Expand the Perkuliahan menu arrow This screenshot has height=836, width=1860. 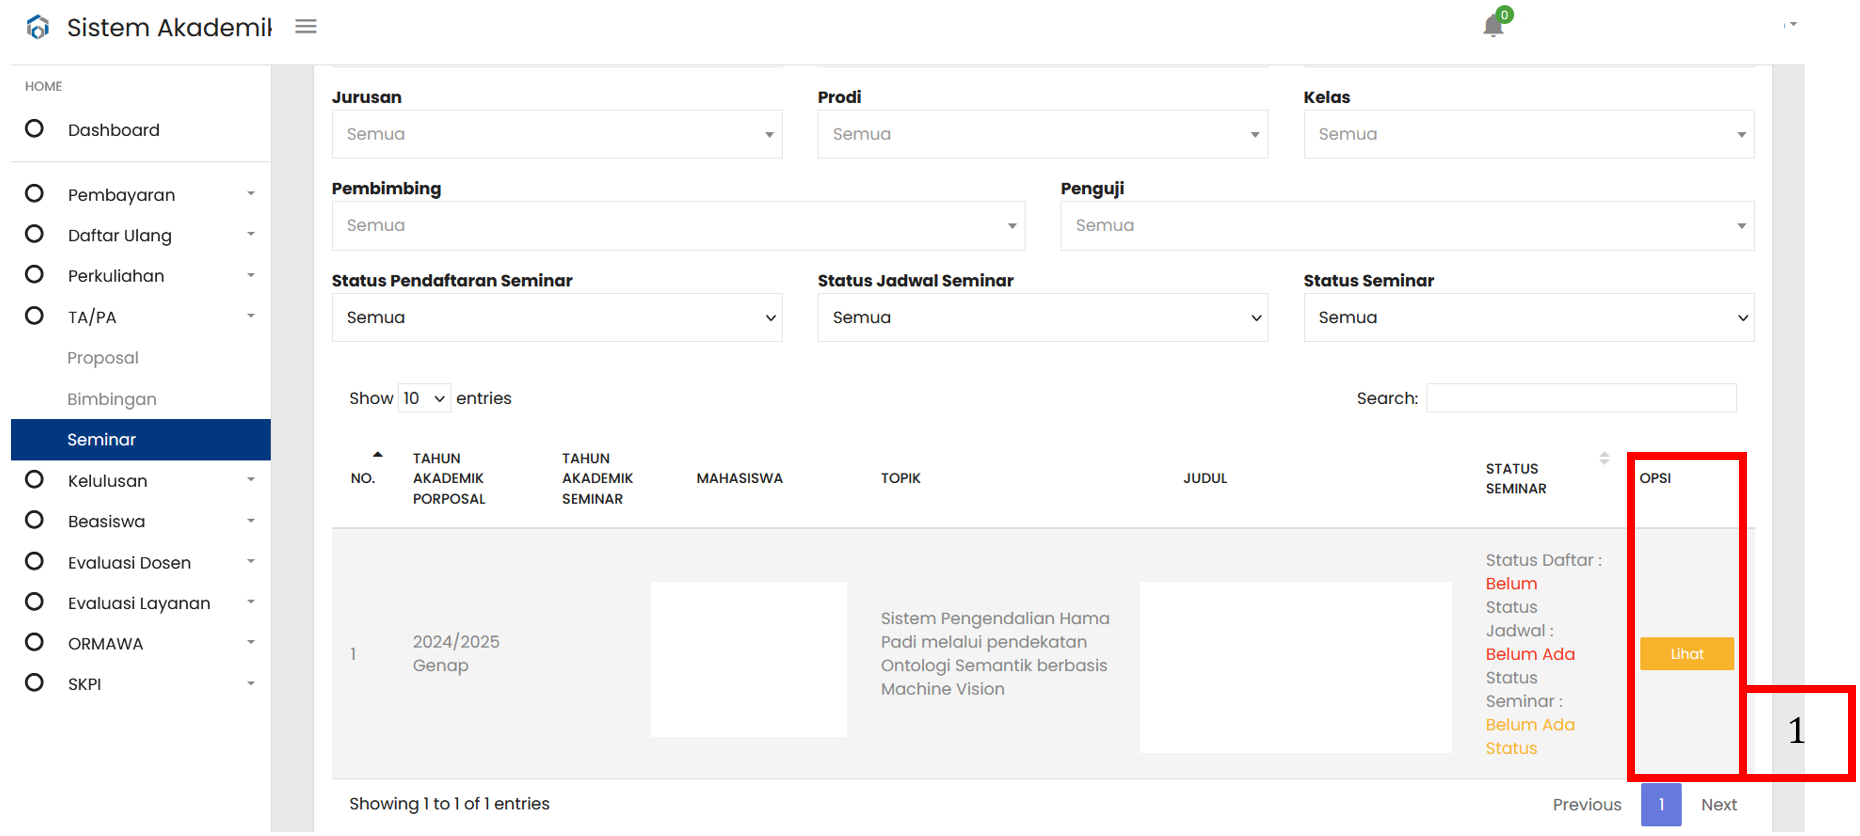tap(251, 275)
